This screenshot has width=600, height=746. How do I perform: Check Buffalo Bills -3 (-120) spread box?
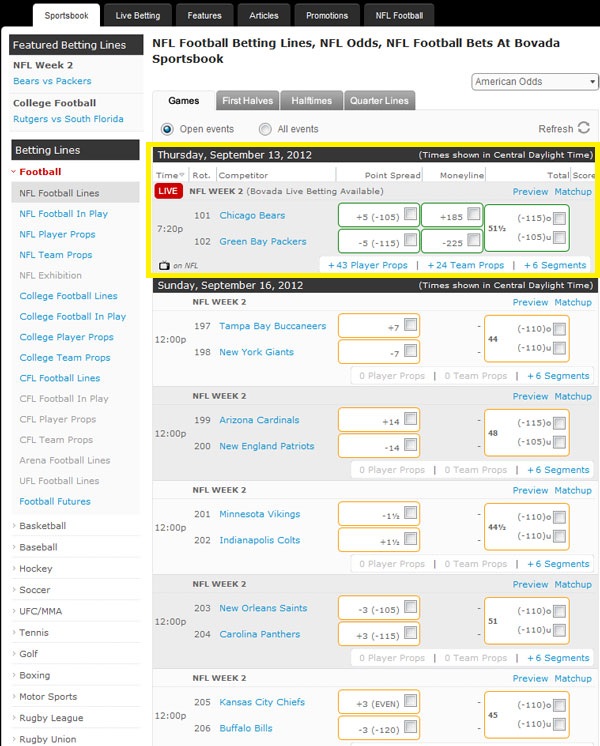click(x=410, y=726)
